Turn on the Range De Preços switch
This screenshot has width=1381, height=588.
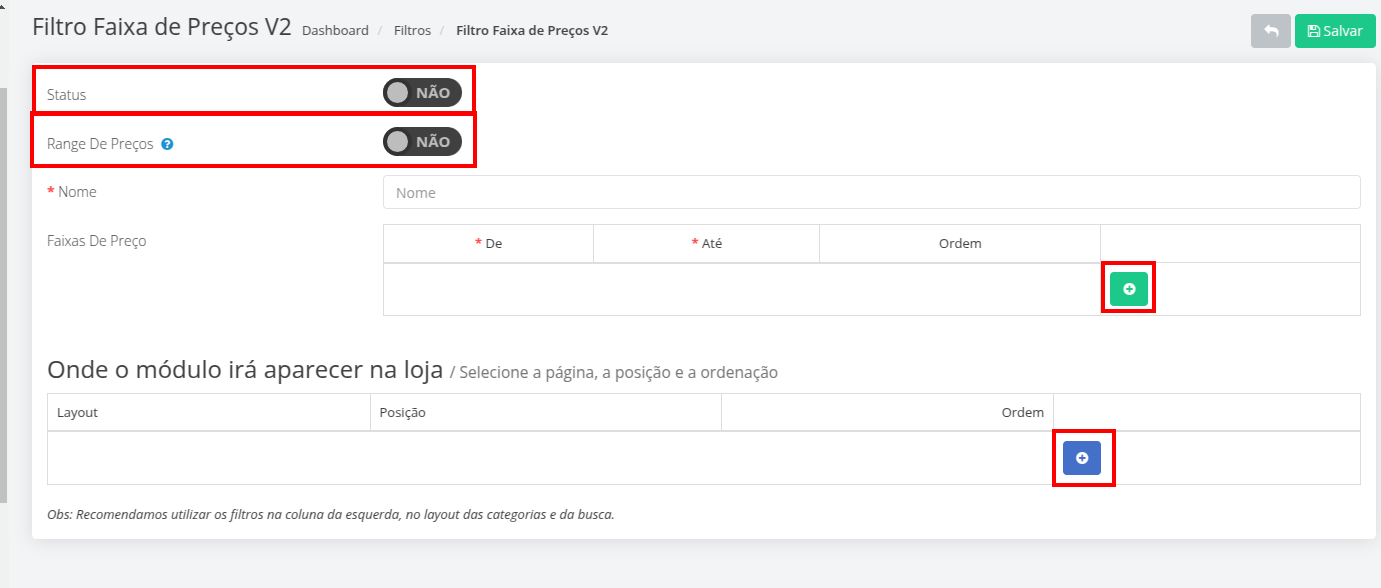422,141
